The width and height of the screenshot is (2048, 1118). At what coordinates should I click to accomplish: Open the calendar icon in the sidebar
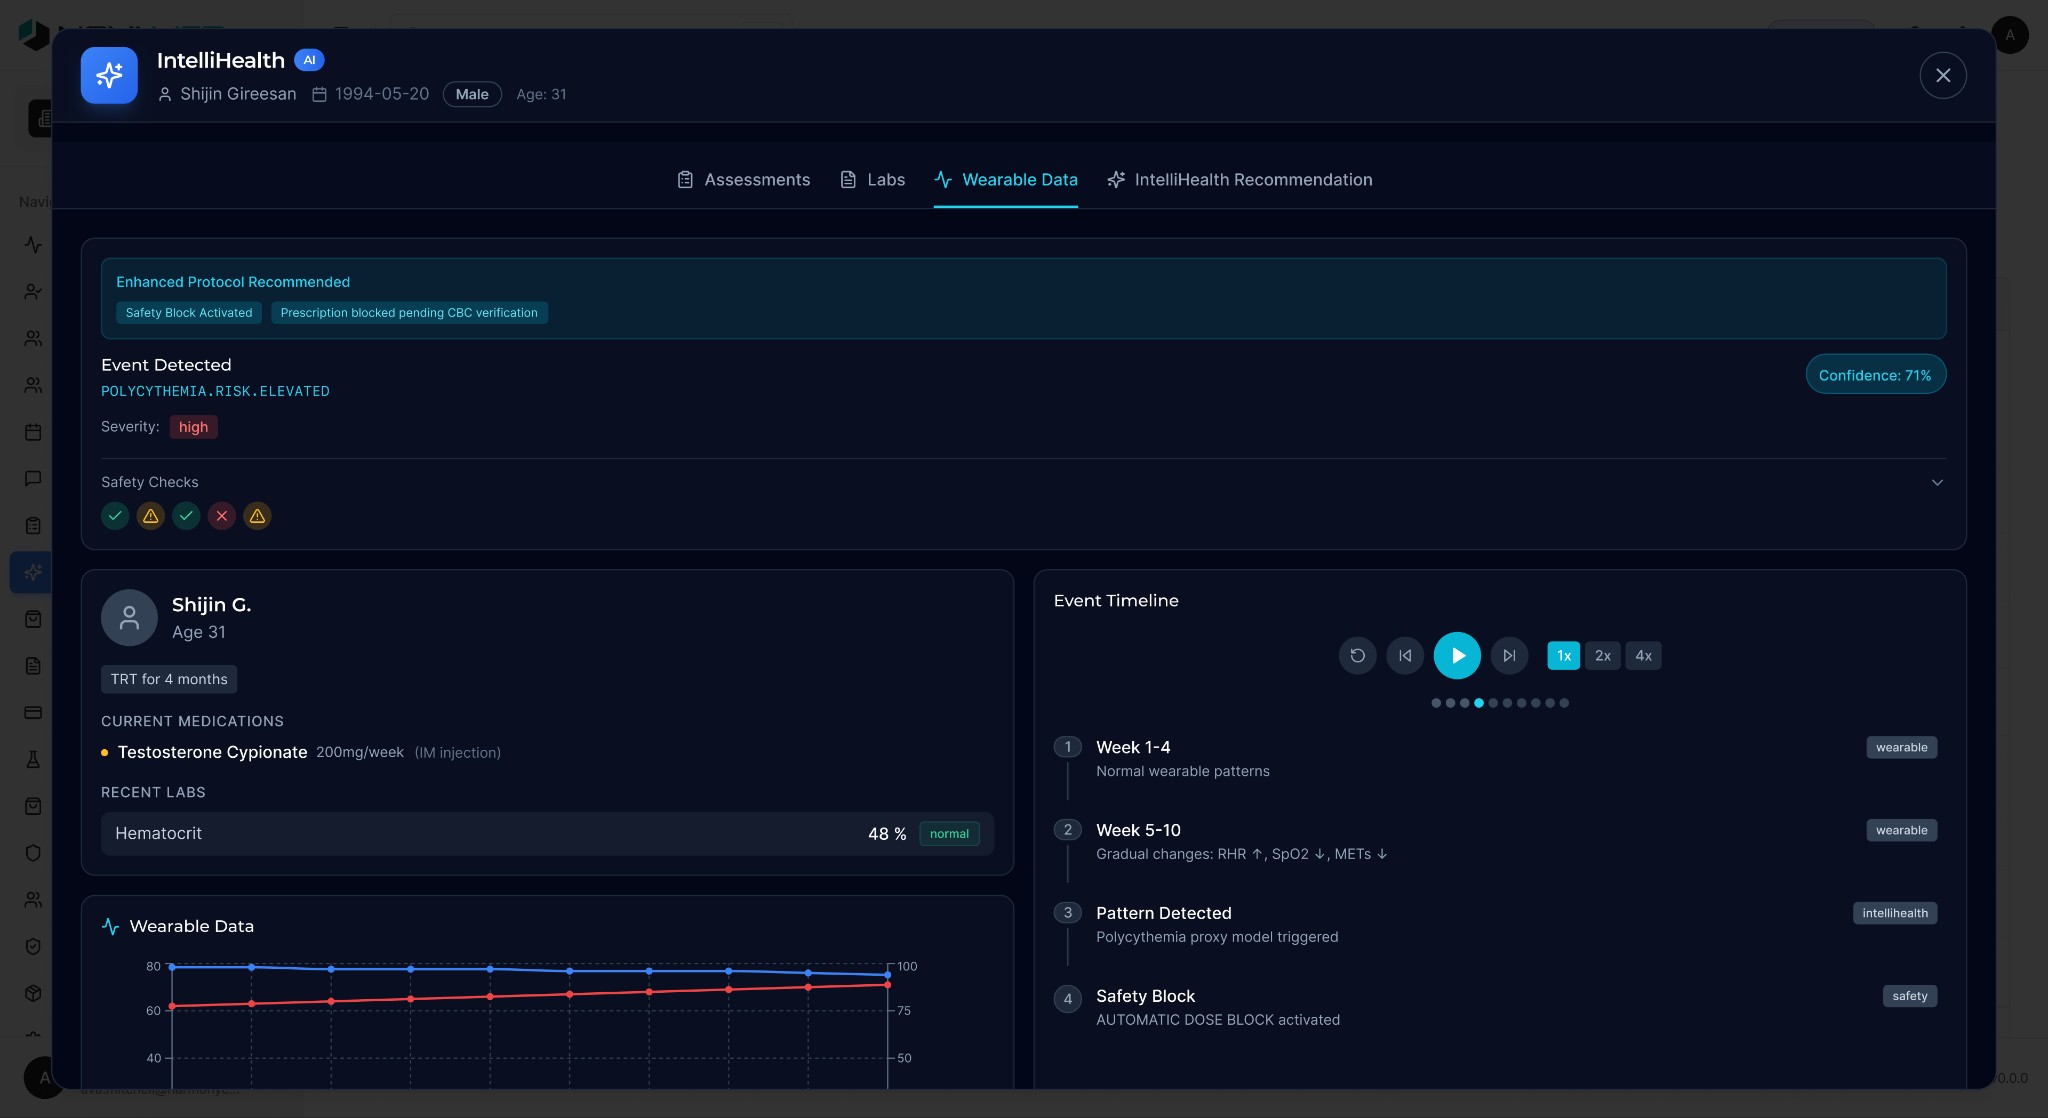coord(33,432)
